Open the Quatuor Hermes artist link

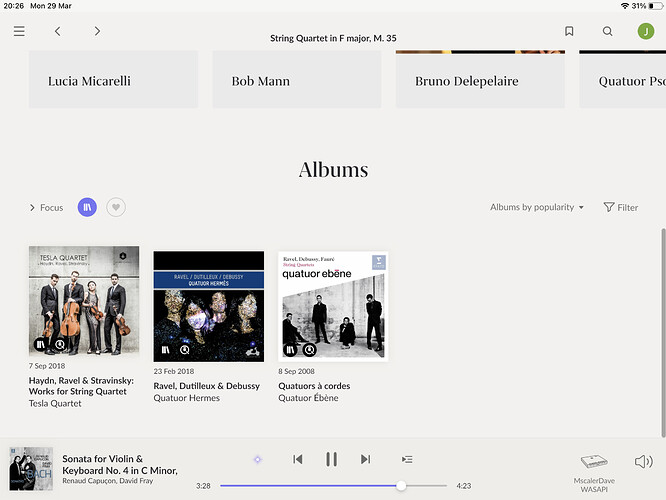pos(187,398)
